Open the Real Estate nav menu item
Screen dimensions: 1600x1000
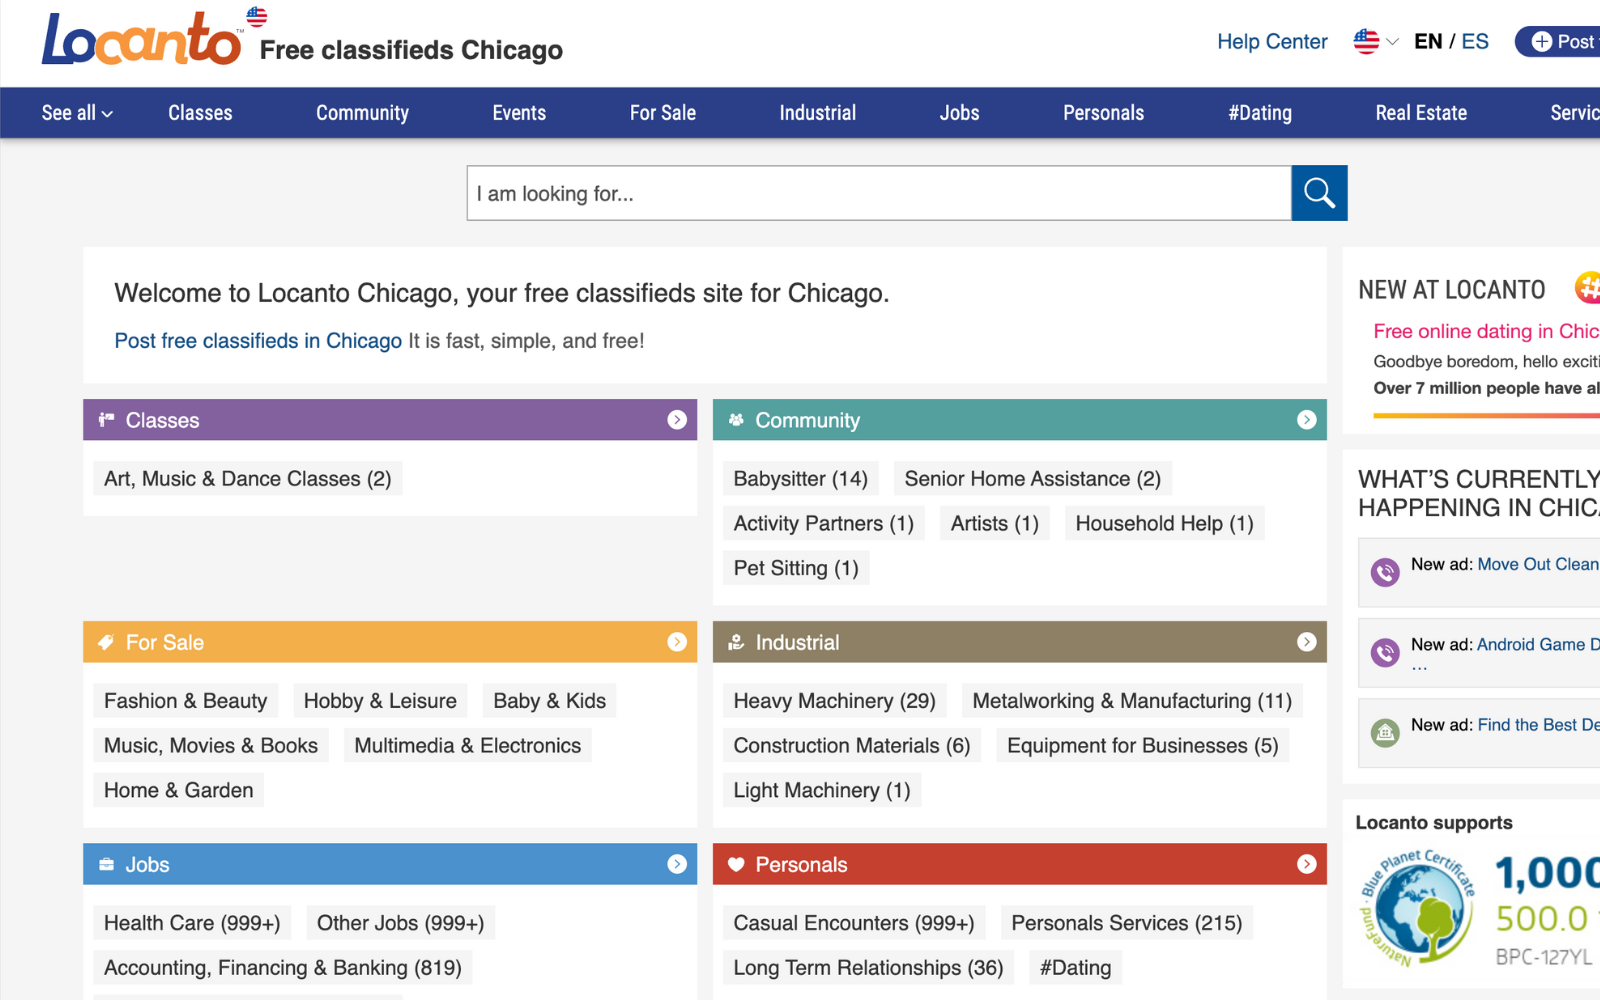point(1421,113)
